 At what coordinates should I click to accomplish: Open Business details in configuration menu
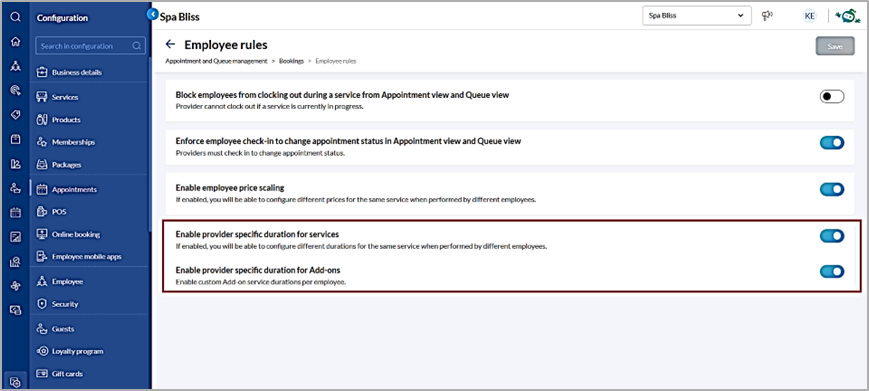pyautogui.click(x=76, y=73)
